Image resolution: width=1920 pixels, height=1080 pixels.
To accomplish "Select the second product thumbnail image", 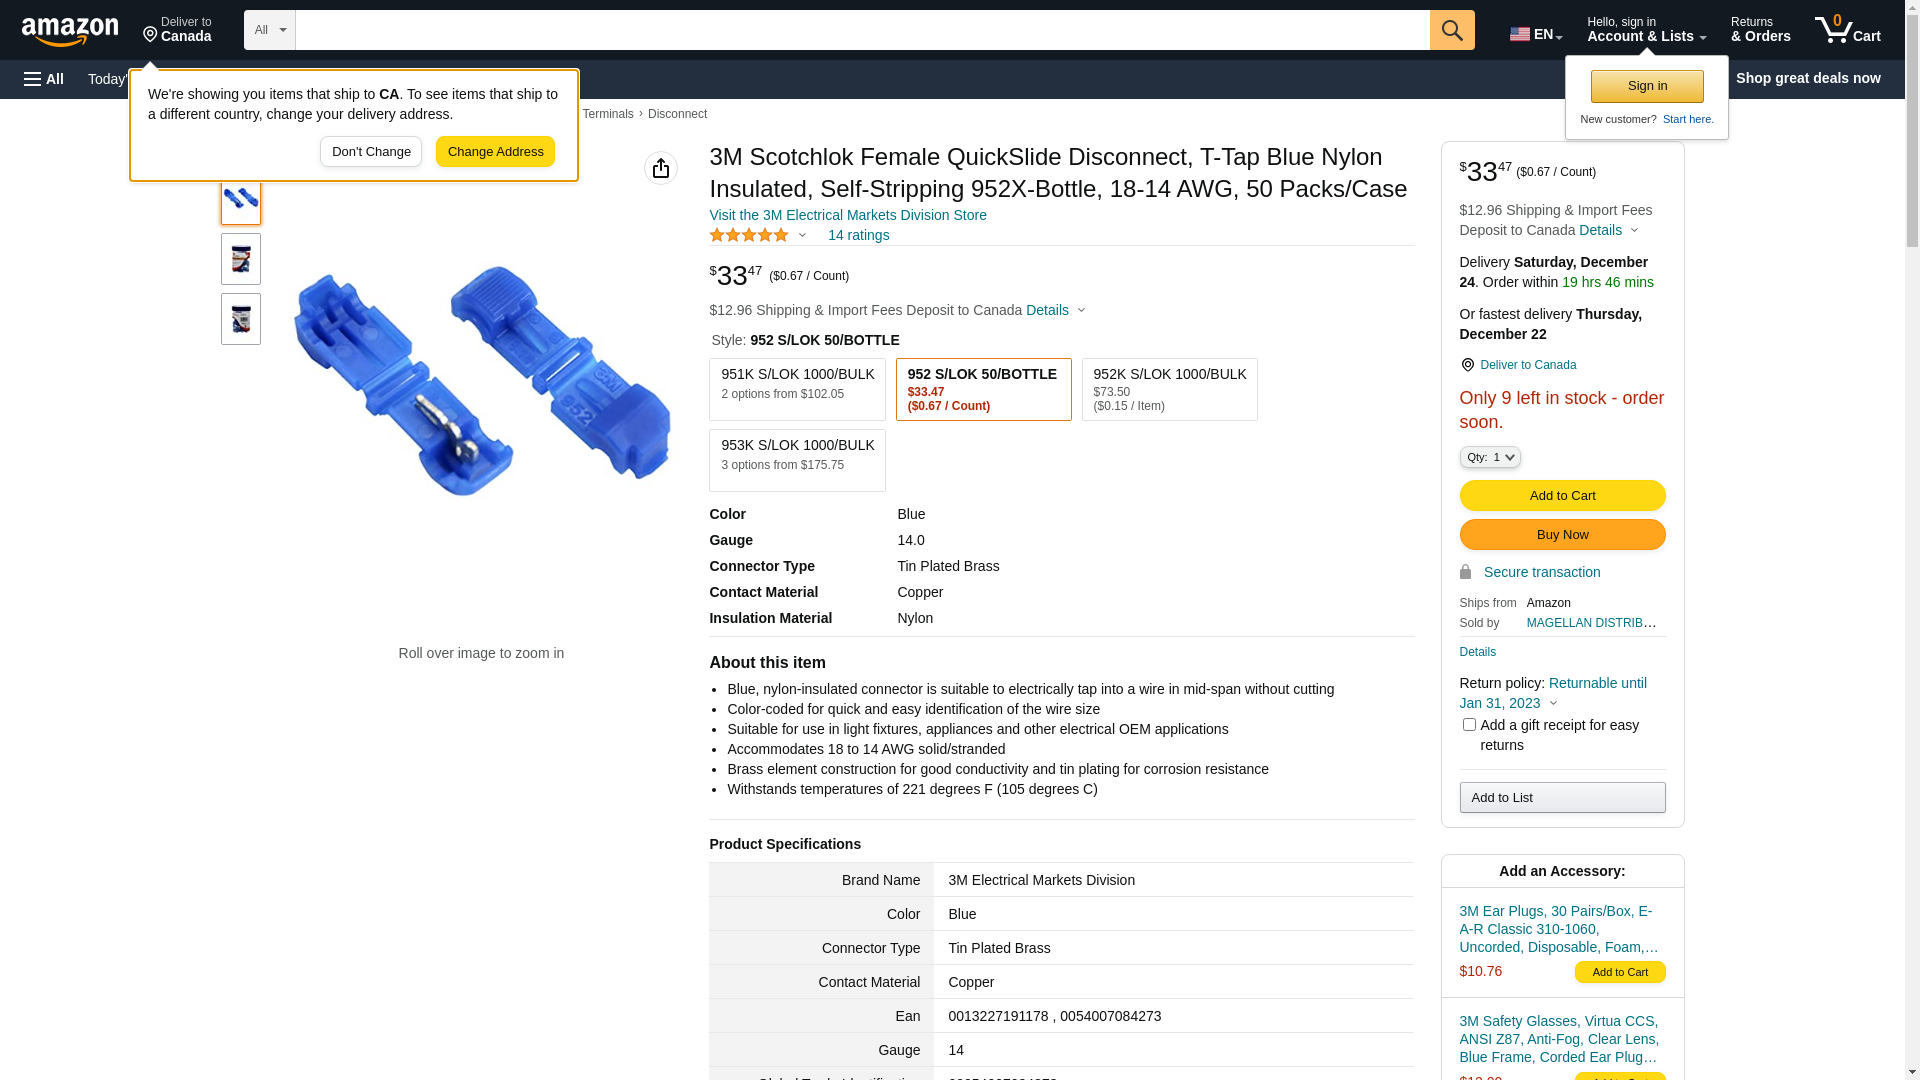I will point(241,259).
